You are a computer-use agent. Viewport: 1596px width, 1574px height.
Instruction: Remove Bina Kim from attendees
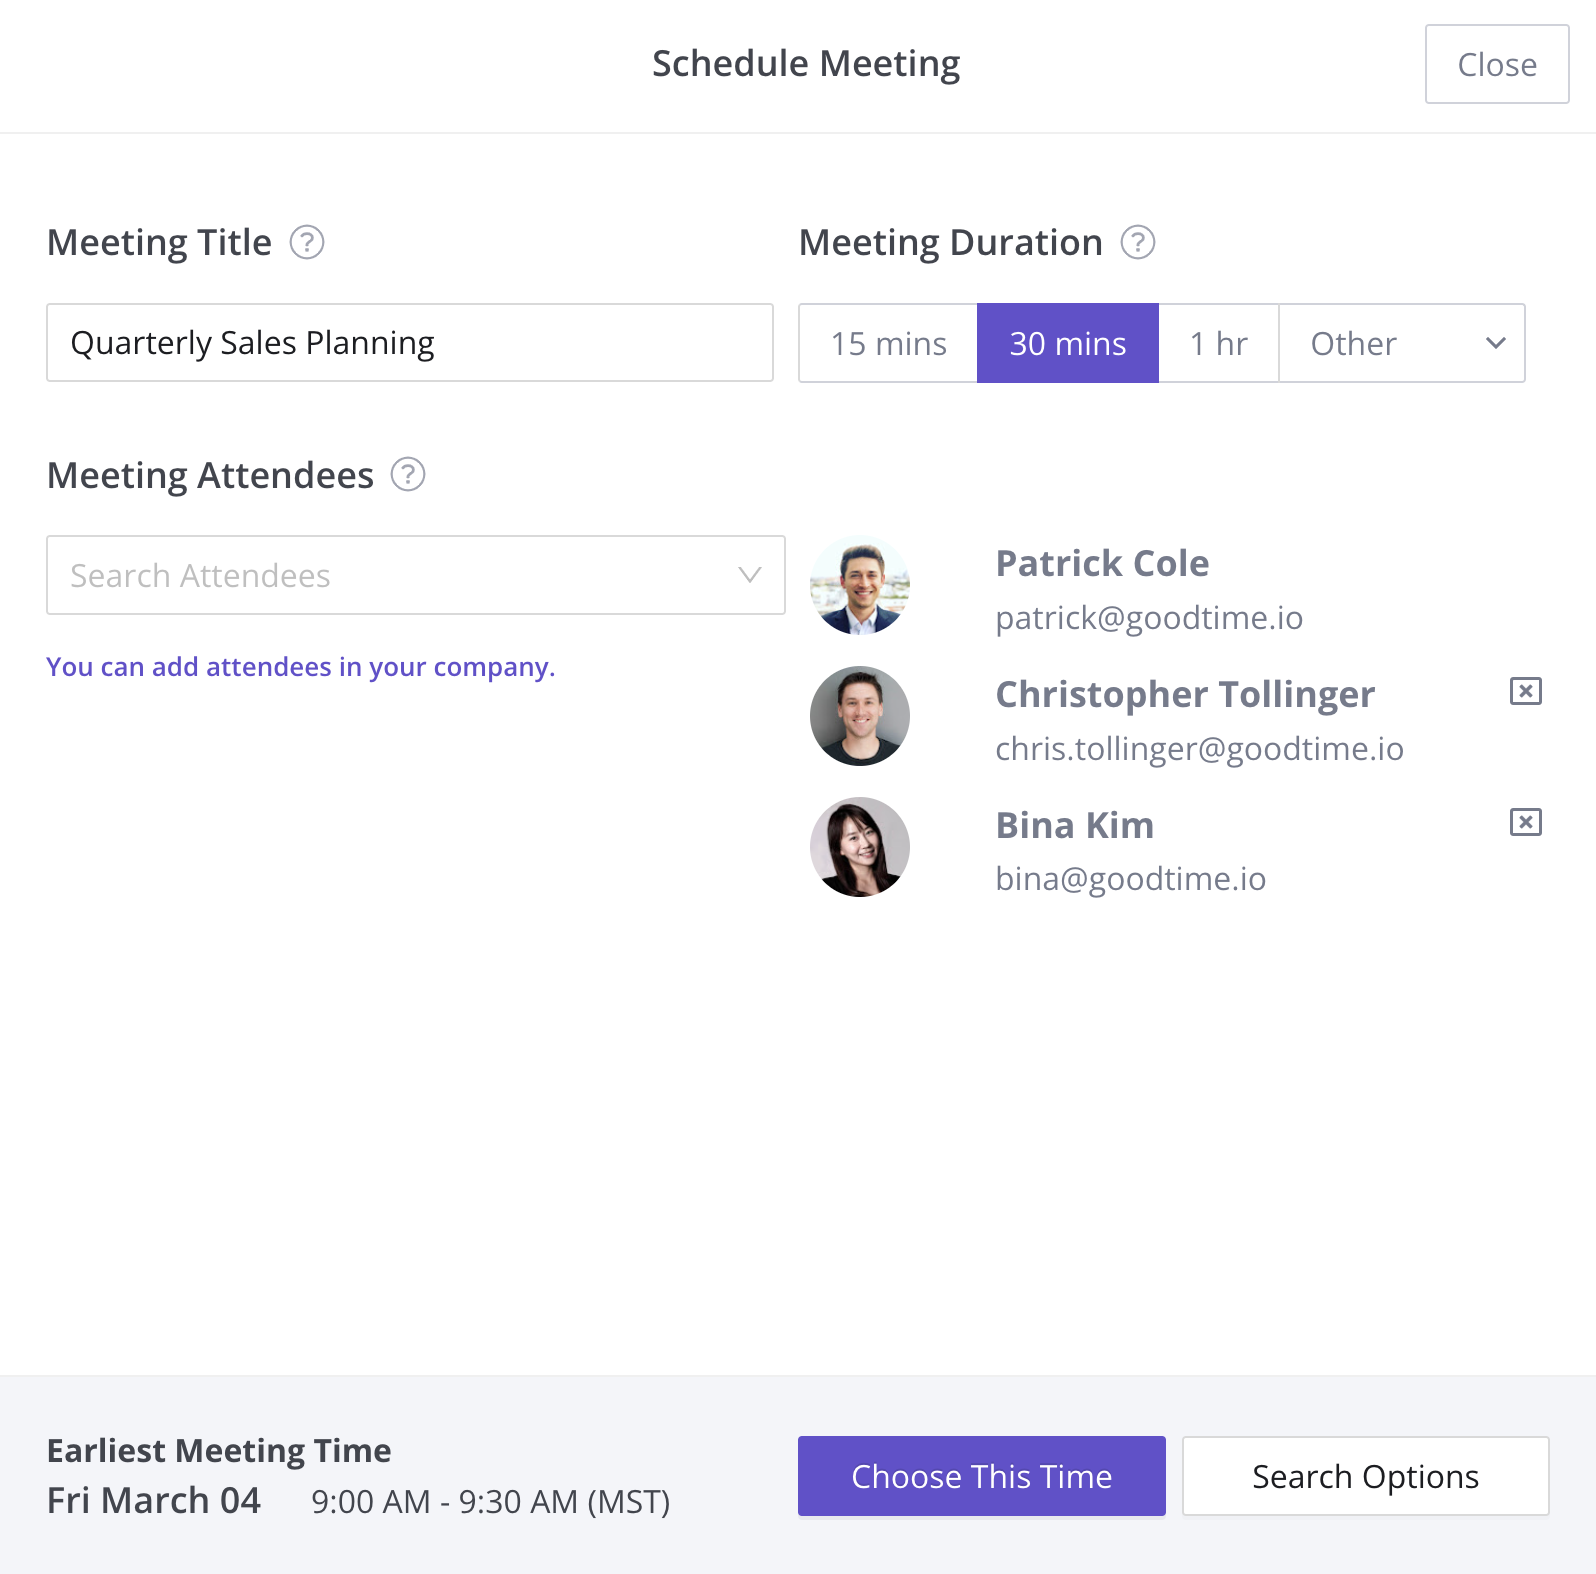[1525, 822]
